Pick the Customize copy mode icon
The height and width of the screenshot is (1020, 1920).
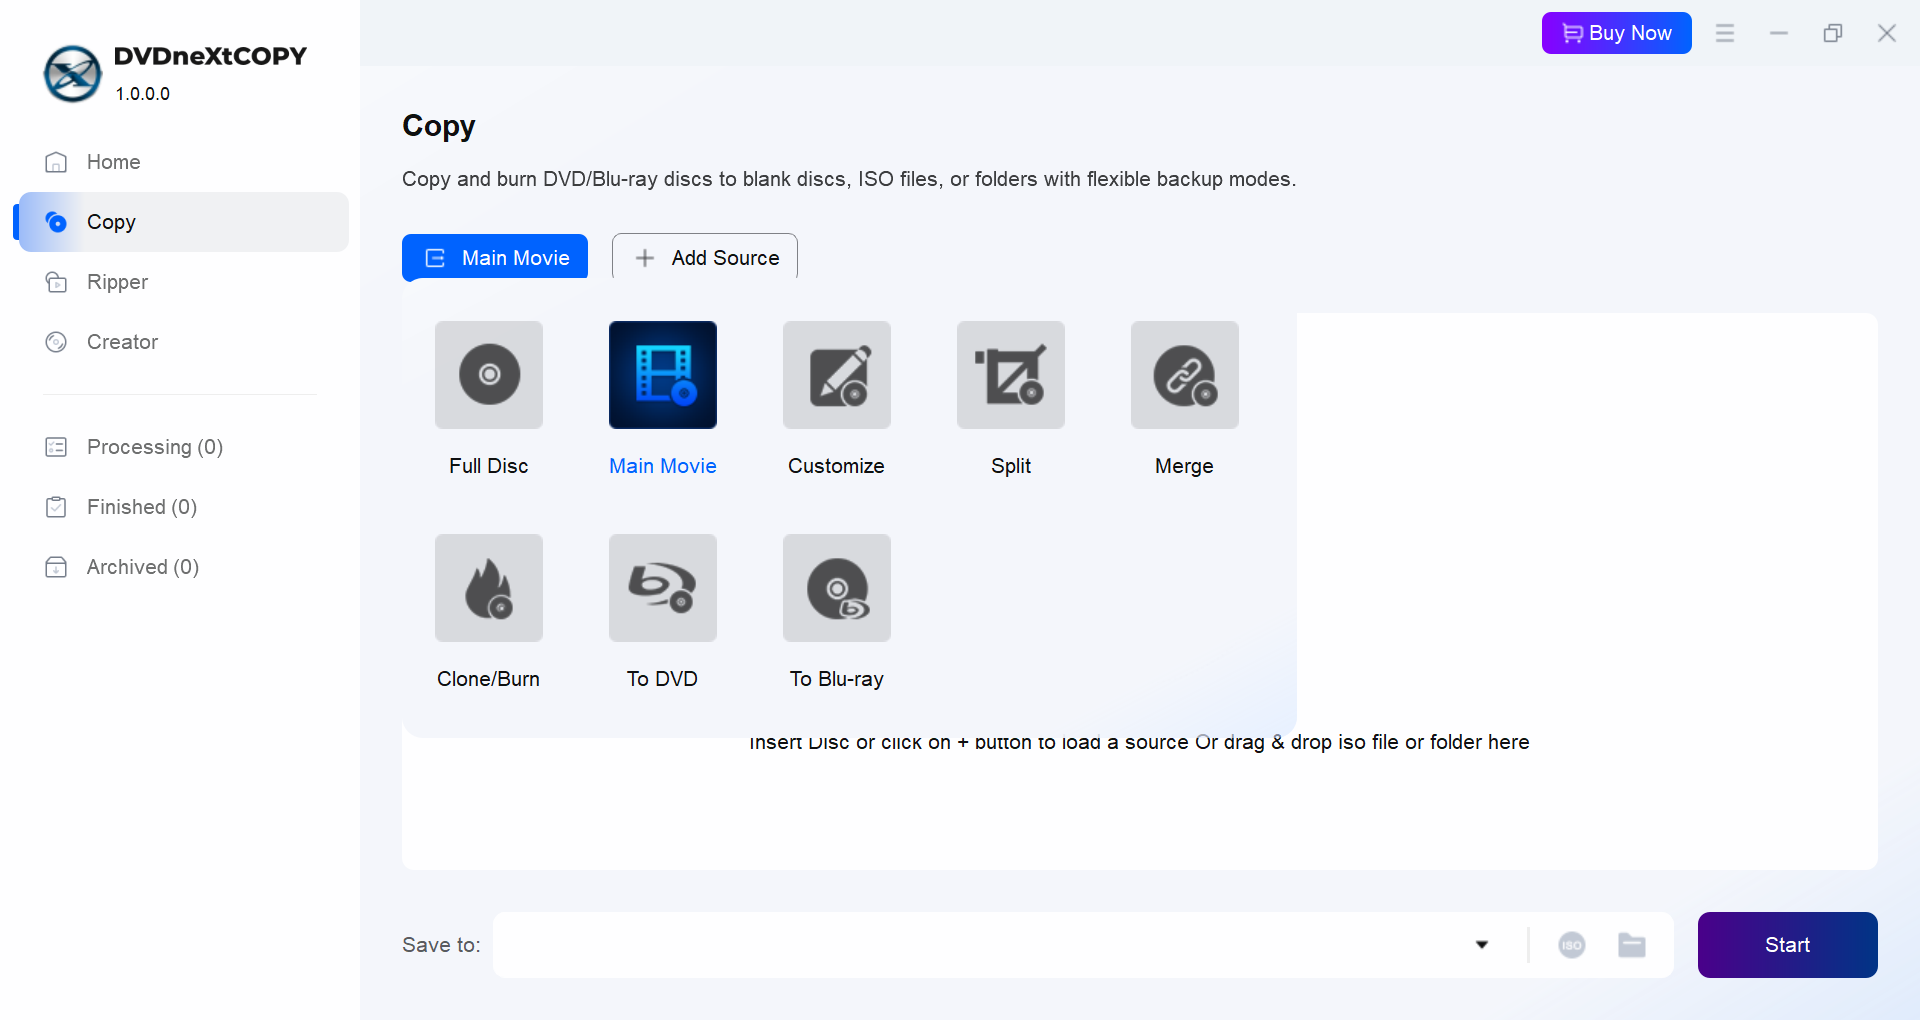837,375
